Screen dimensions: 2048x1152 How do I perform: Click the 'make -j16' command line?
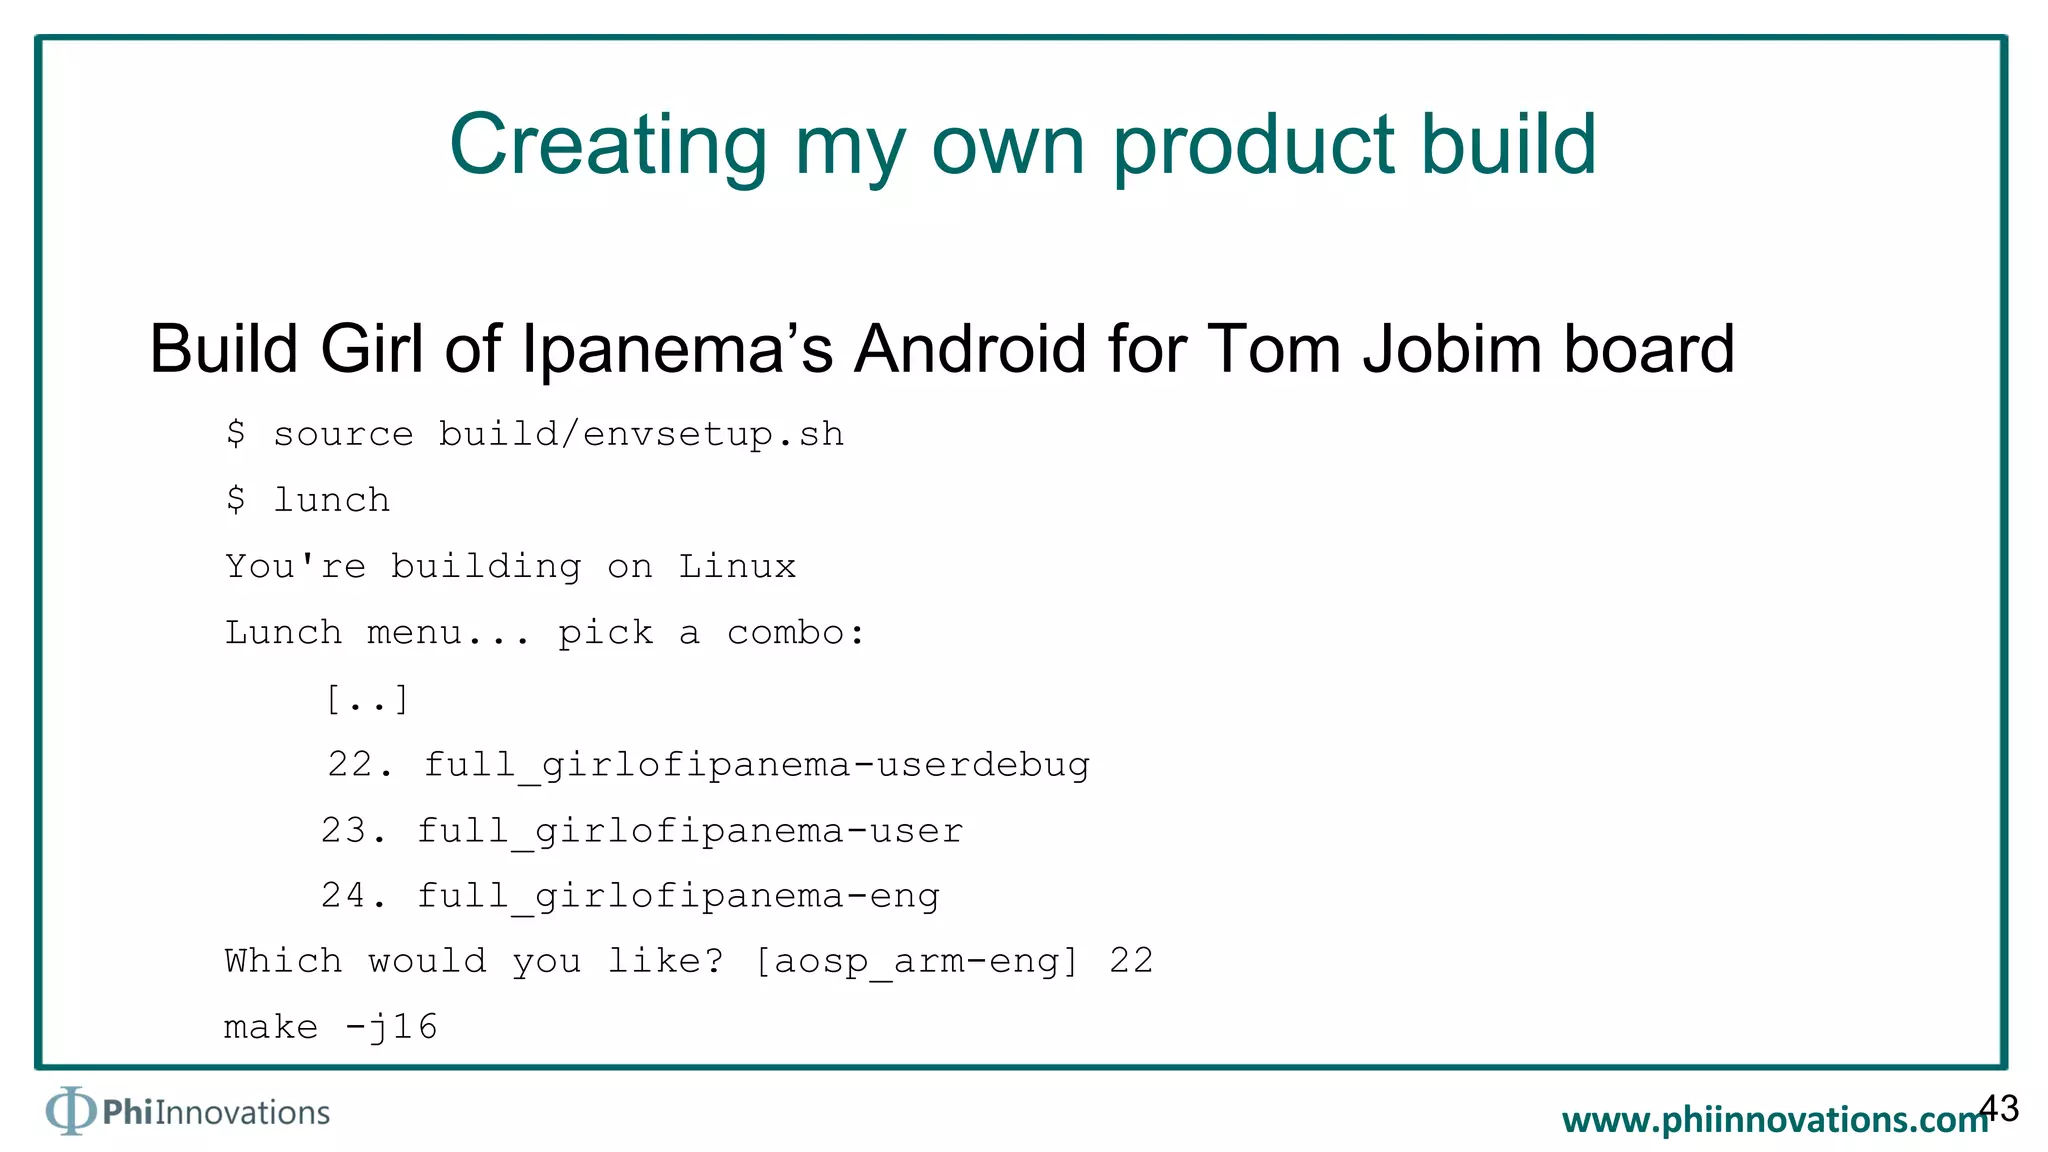pos(331,1027)
